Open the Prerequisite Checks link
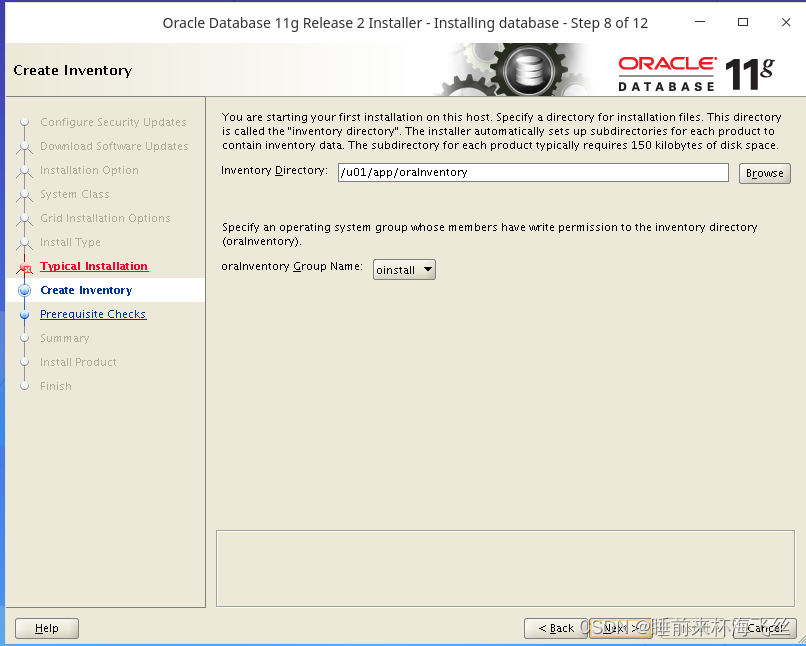This screenshot has height=646, width=806. click(93, 314)
